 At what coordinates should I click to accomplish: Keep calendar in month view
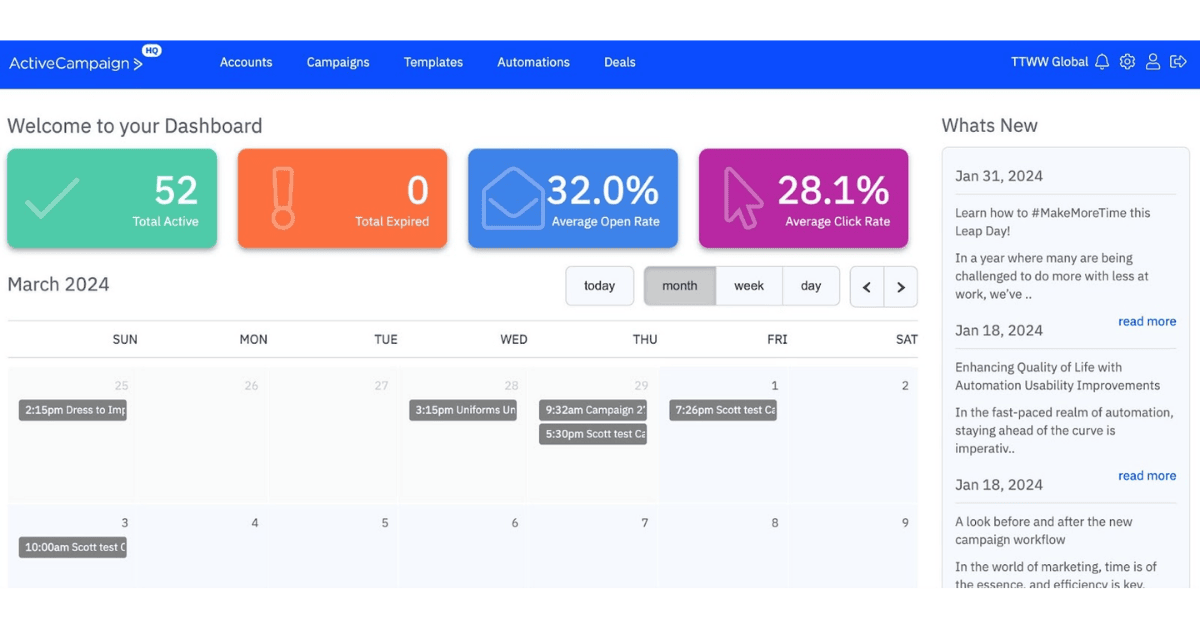(680, 286)
